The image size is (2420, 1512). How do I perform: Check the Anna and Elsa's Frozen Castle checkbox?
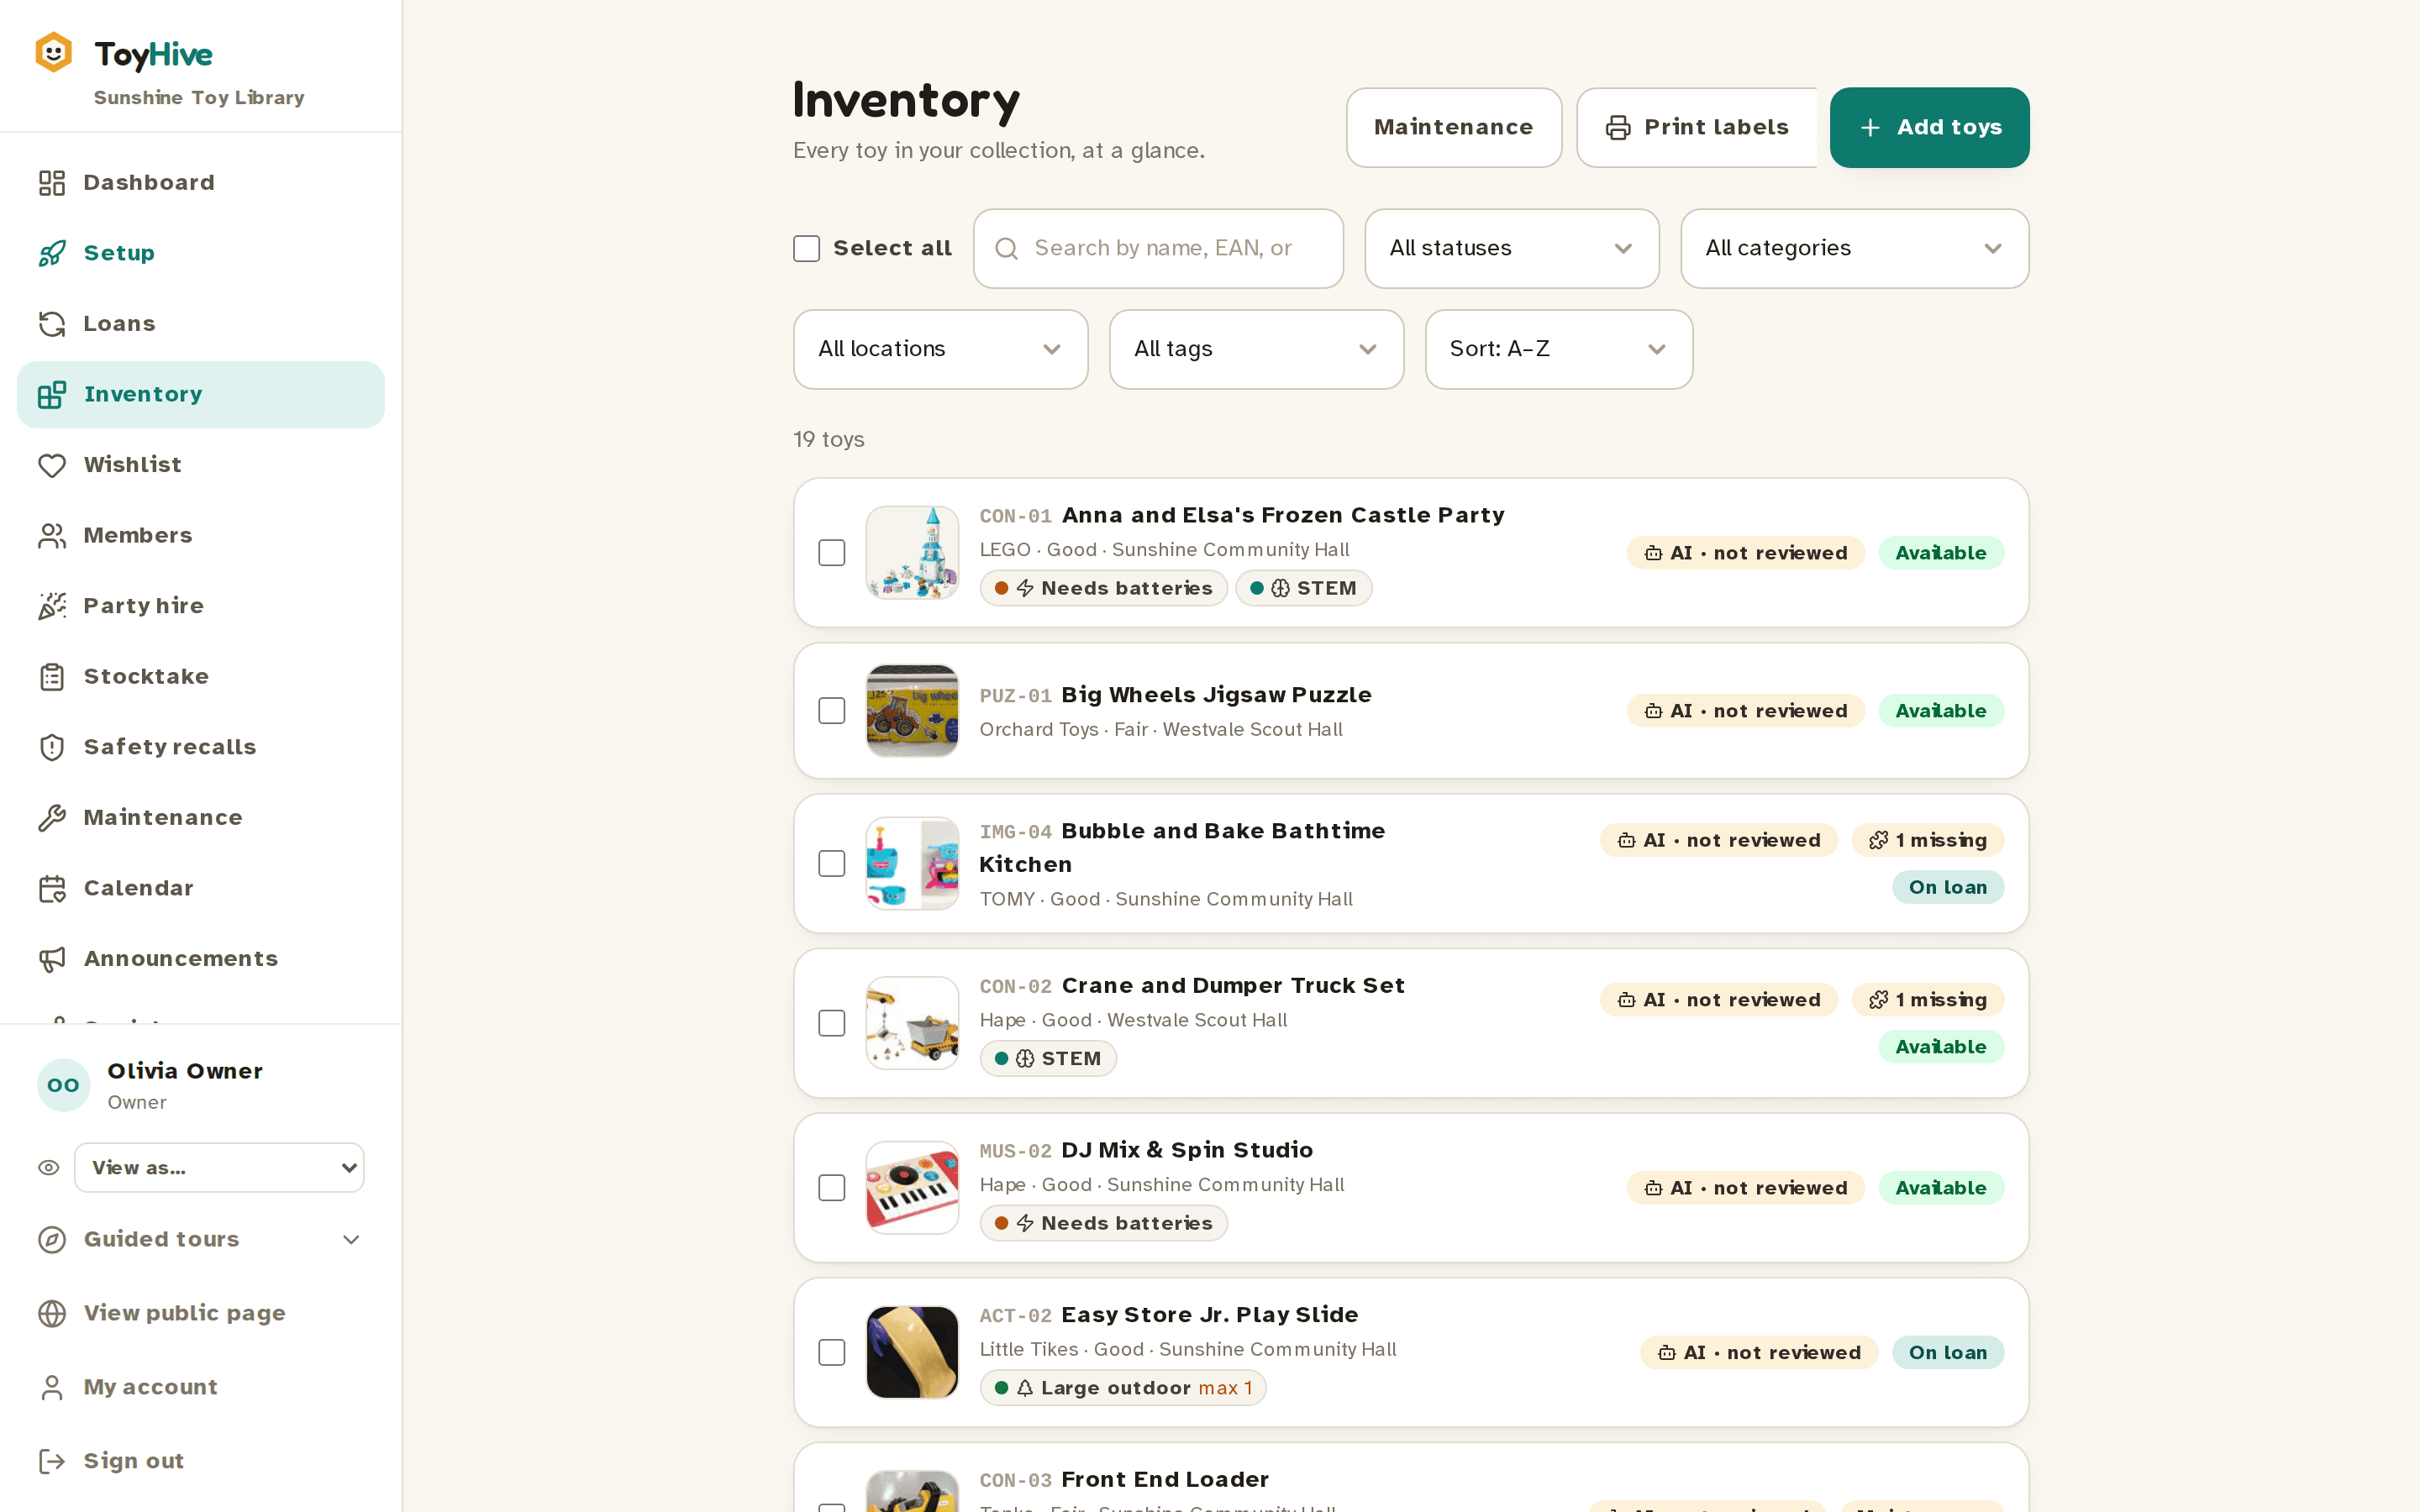coord(831,553)
